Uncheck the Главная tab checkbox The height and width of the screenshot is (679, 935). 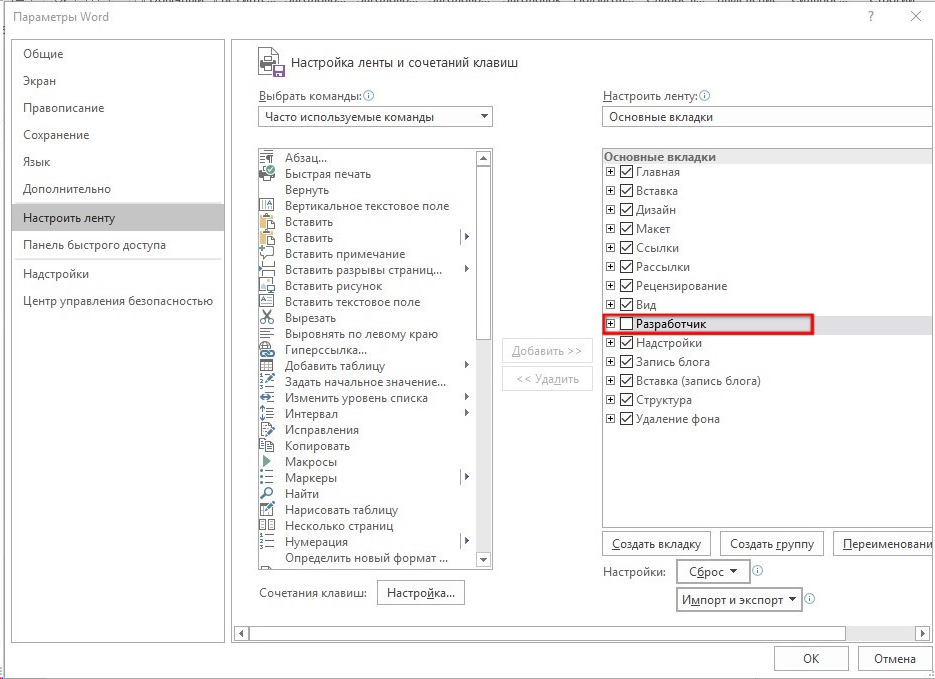(x=626, y=172)
